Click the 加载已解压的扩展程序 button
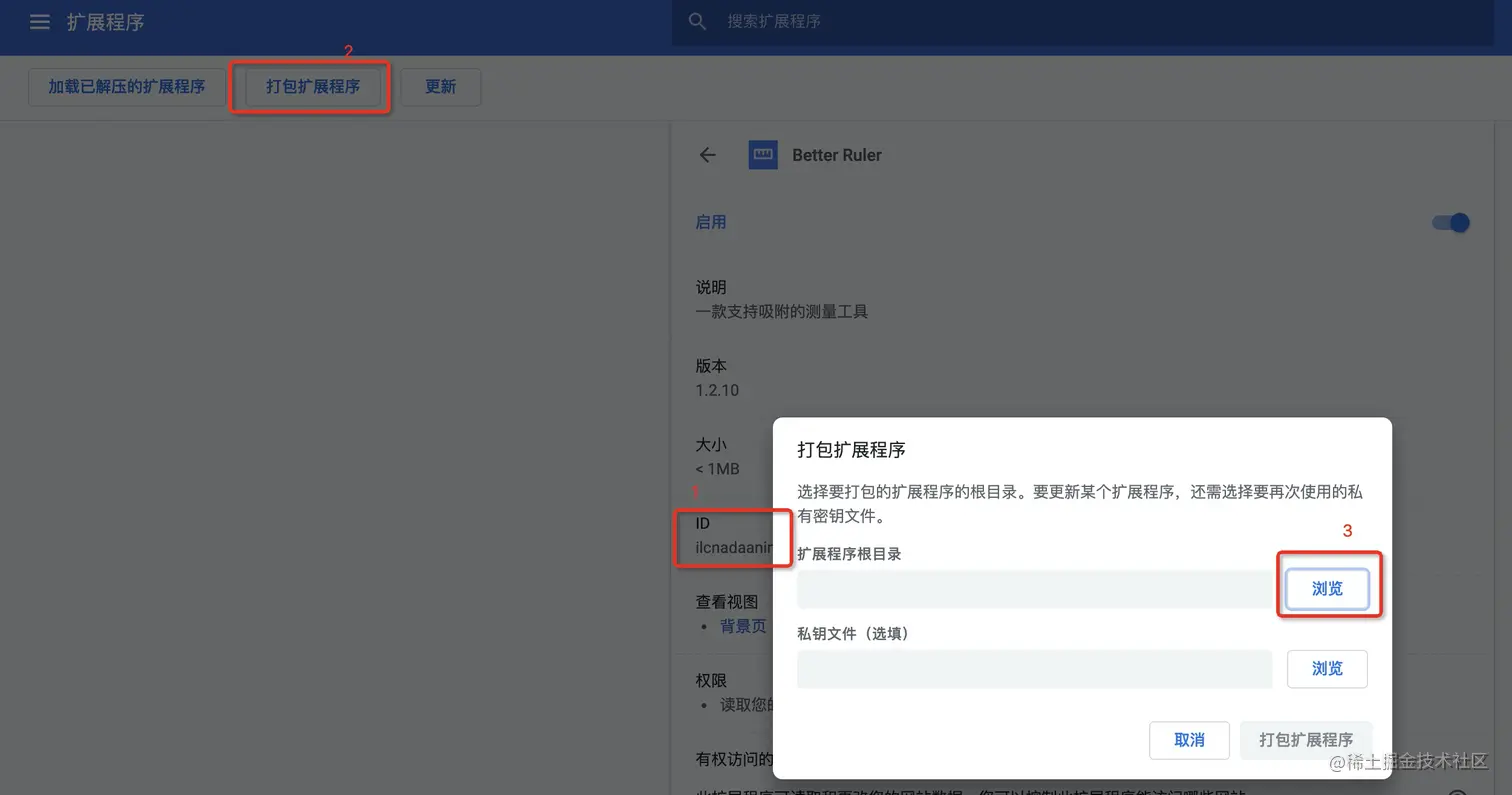Image resolution: width=1512 pixels, height=795 pixels. [x=127, y=87]
